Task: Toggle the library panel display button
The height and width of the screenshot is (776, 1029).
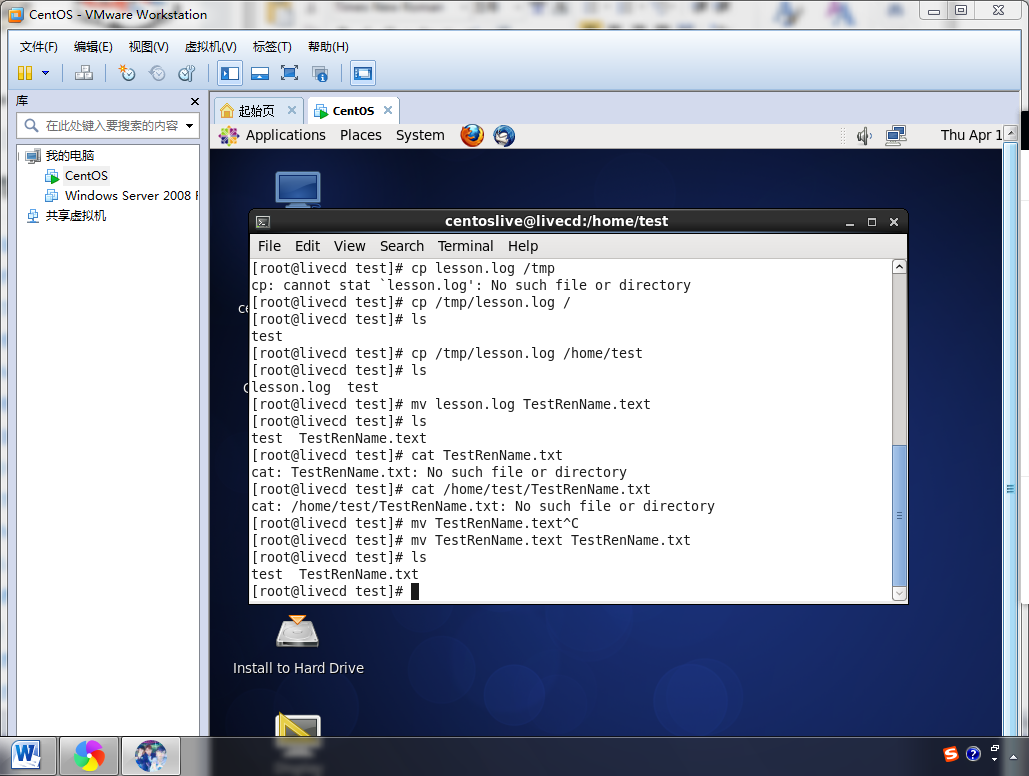Action: pyautogui.click(x=229, y=72)
